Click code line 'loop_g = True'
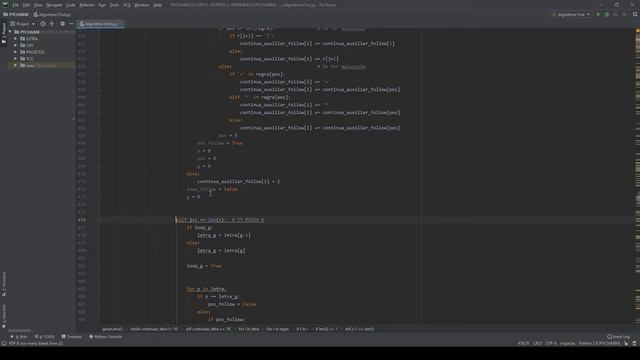The height and width of the screenshot is (360, 640). [x=204, y=266]
